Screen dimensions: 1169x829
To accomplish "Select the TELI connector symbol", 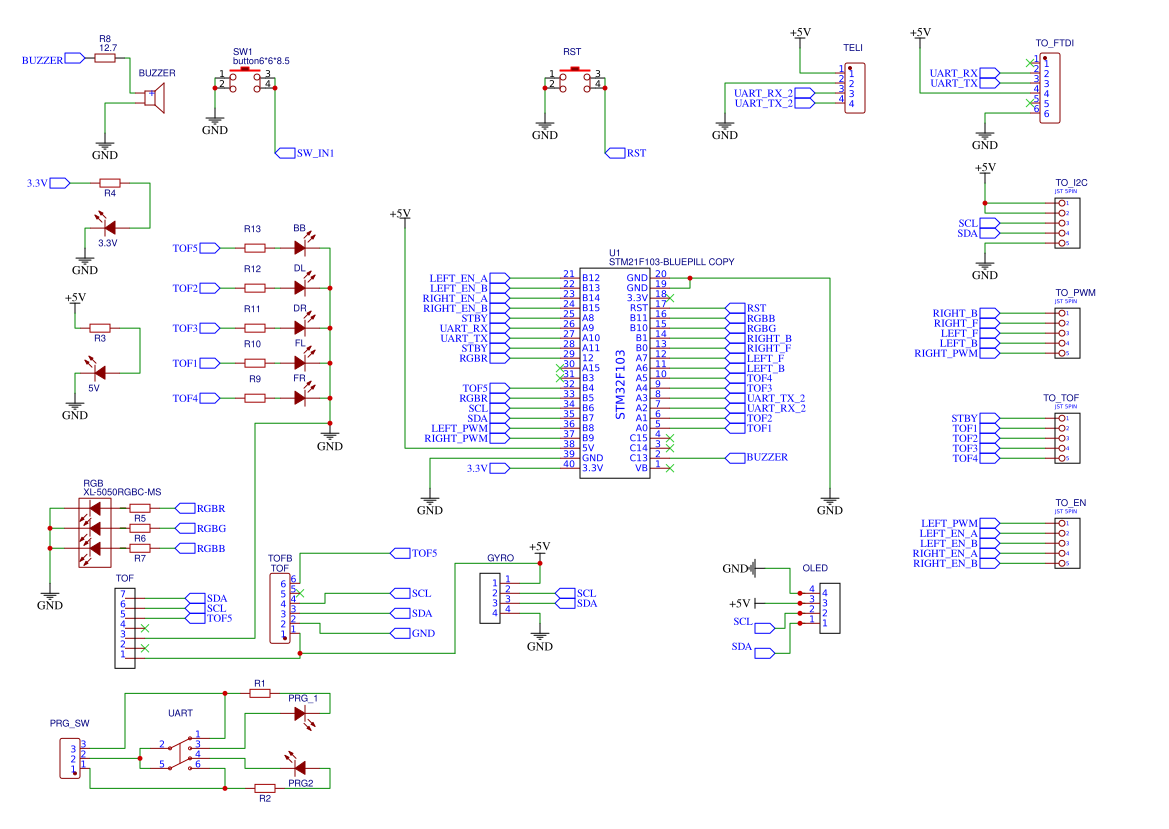I will point(853,86).
